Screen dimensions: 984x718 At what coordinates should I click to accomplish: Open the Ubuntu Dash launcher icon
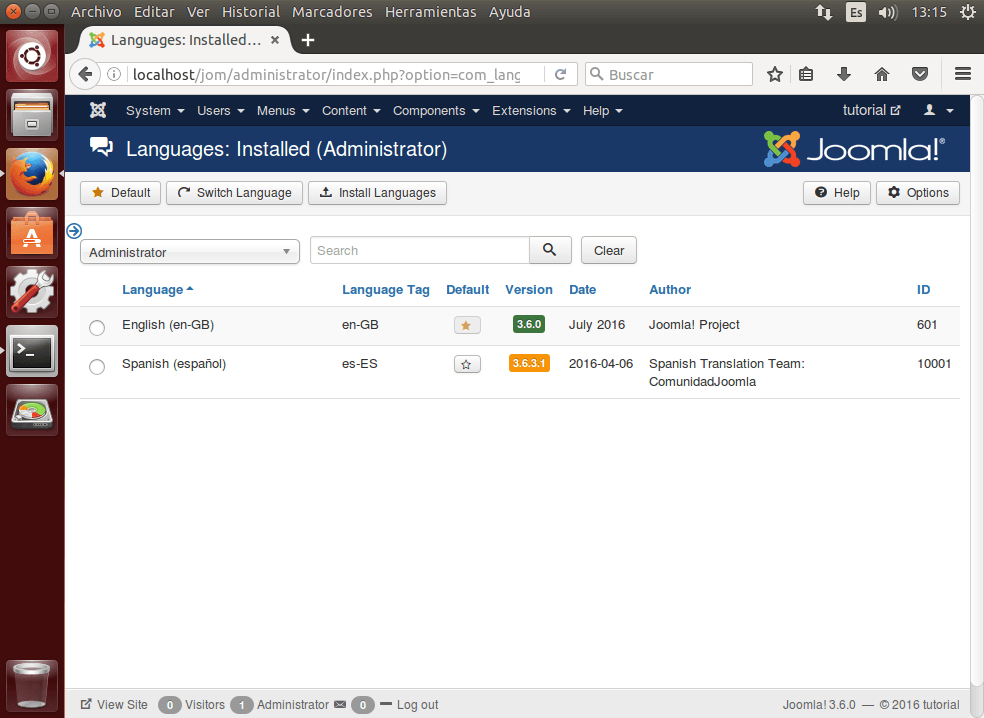click(32, 56)
